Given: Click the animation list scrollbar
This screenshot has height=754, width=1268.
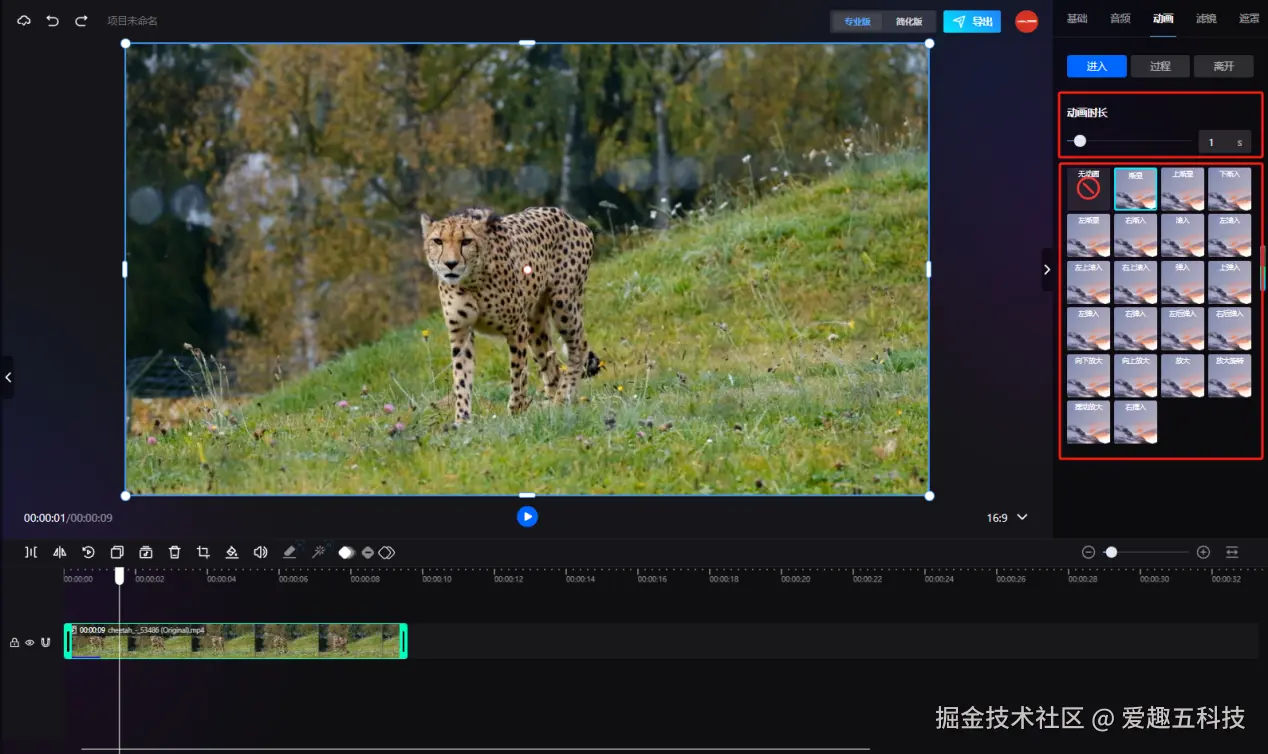Looking at the screenshot, I should pyautogui.click(x=1262, y=268).
